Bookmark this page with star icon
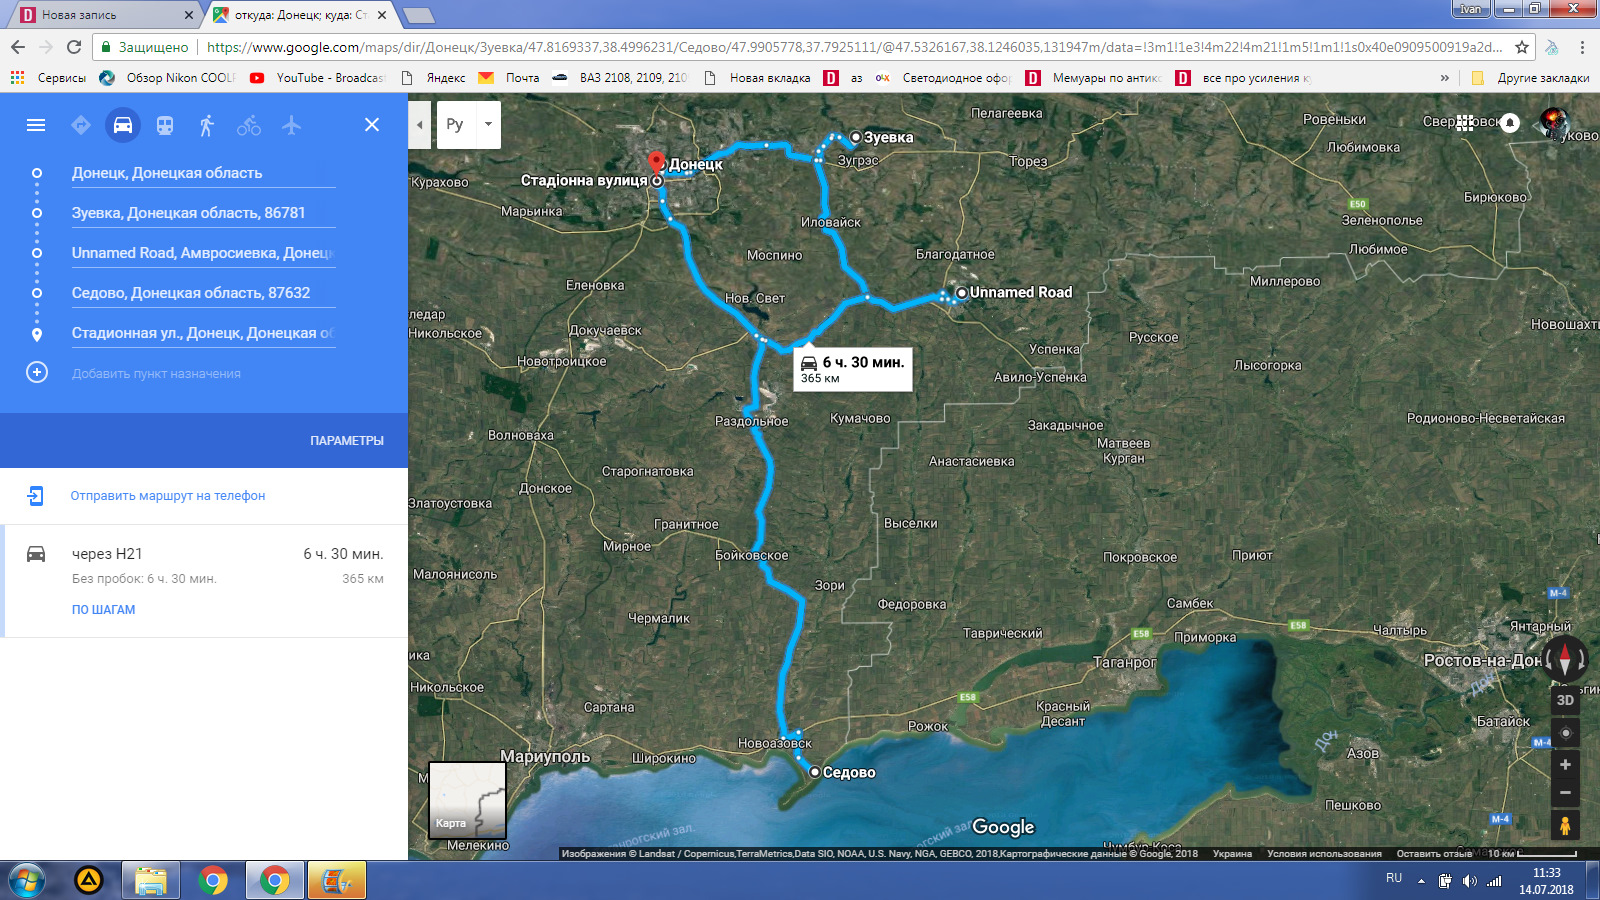The image size is (1600, 900). [1522, 47]
